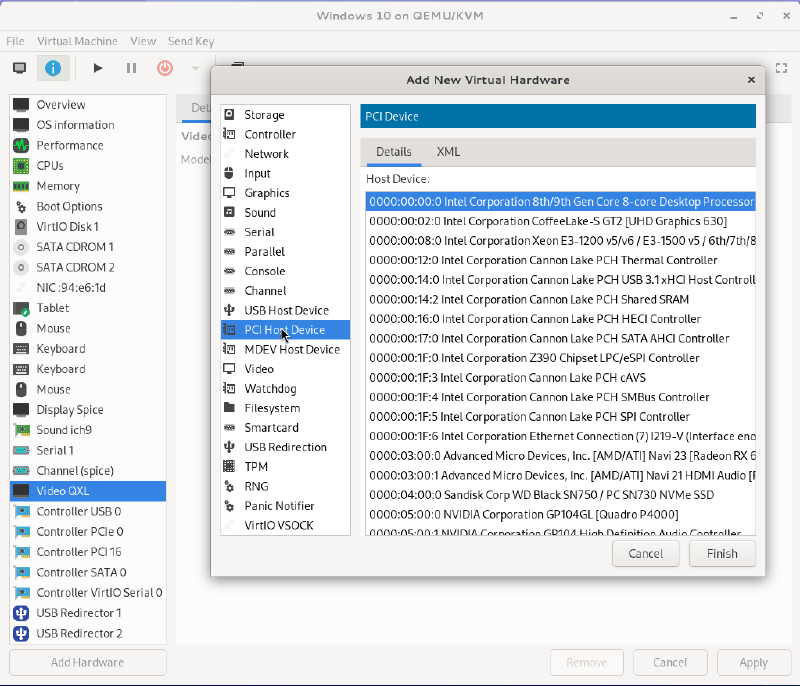Click the Remove button in main window
The width and height of the screenshot is (800, 686).
point(587,662)
